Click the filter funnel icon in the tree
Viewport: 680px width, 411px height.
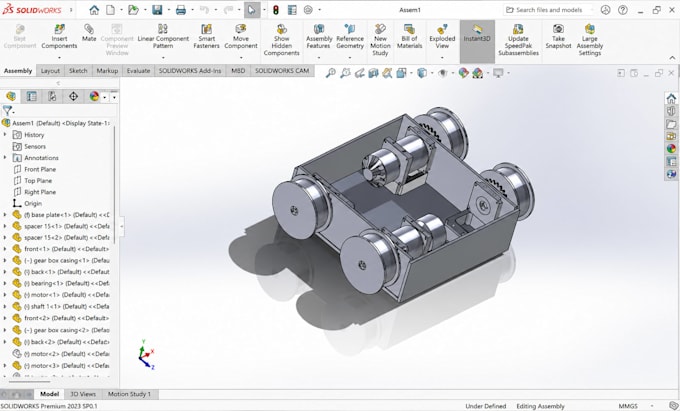click(7, 111)
